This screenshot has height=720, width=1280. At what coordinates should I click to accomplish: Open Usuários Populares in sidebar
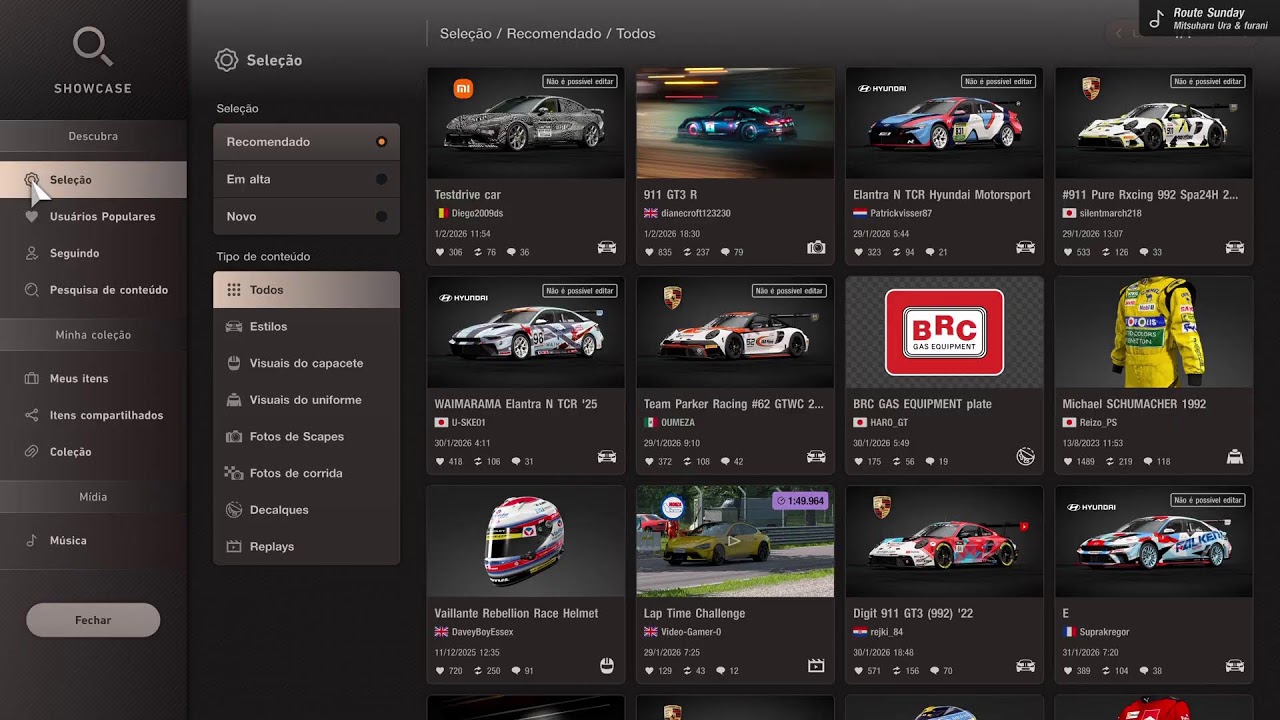(93, 216)
